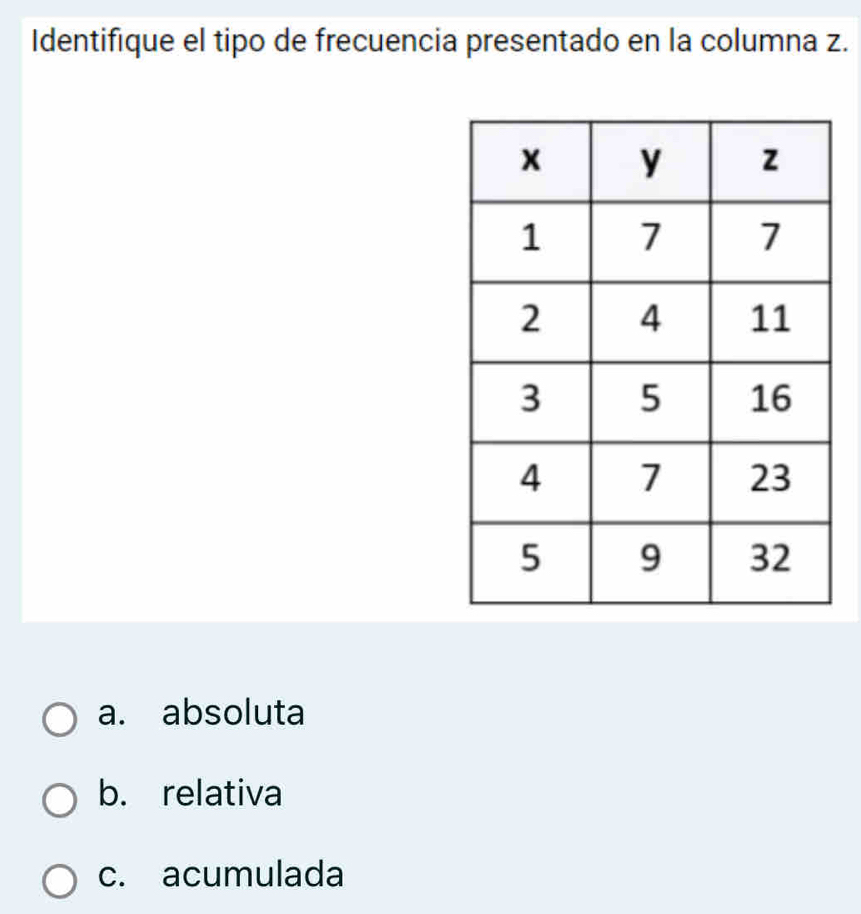This screenshot has width=861, height=914.
Task: Click the y column cell with value 5
Action: (x=650, y=401)
